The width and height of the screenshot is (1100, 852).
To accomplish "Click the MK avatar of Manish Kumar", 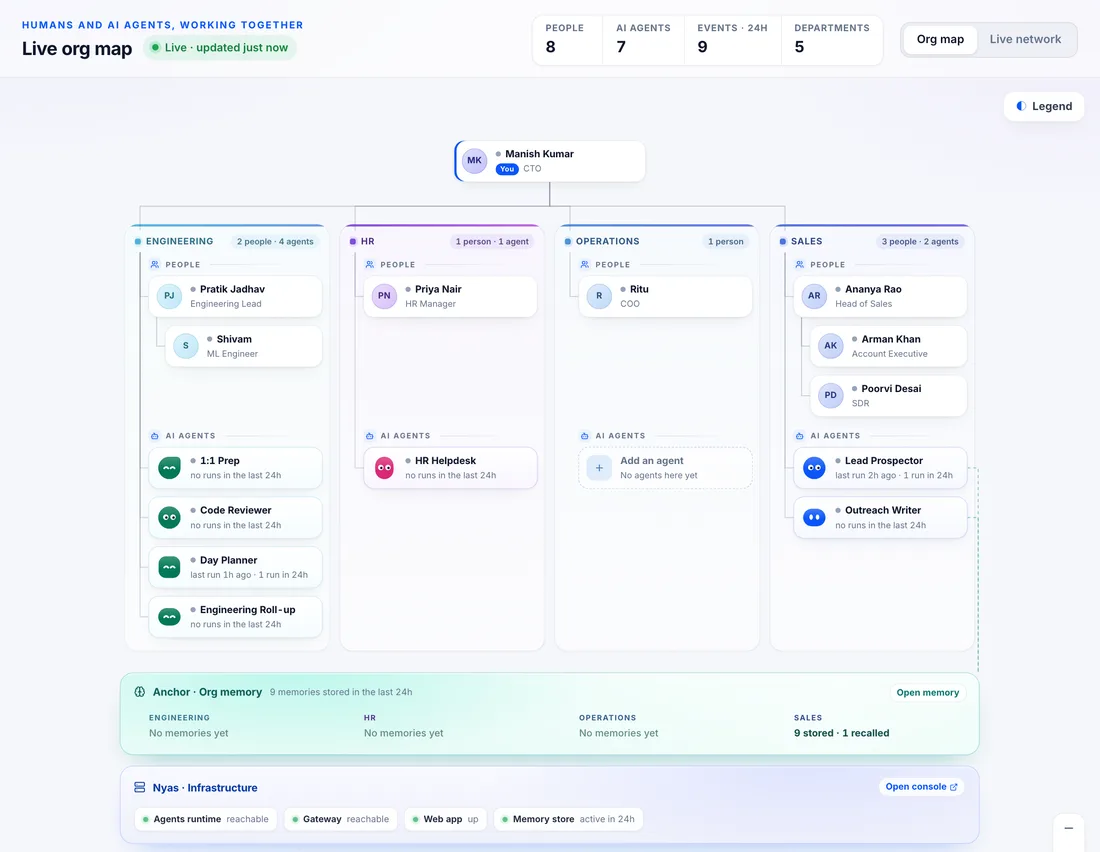I will click(474, 161).
